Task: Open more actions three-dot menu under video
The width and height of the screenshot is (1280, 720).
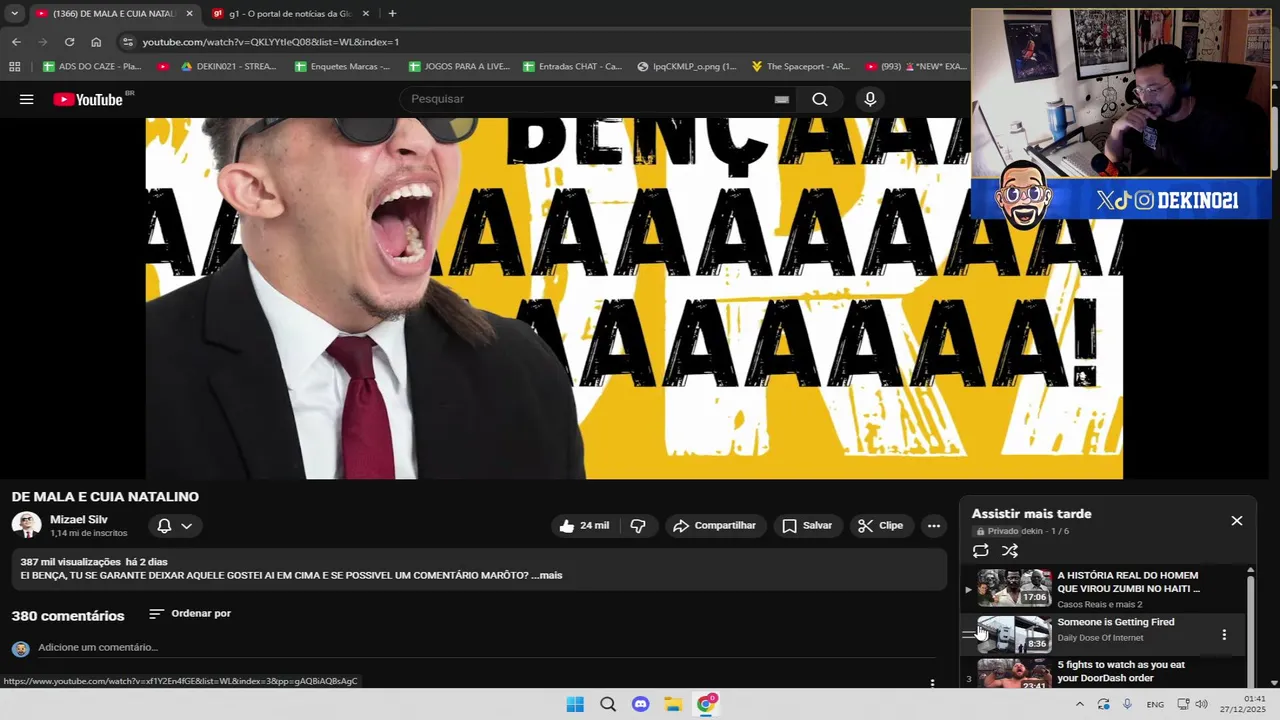Action: click(x=934, y=526)
